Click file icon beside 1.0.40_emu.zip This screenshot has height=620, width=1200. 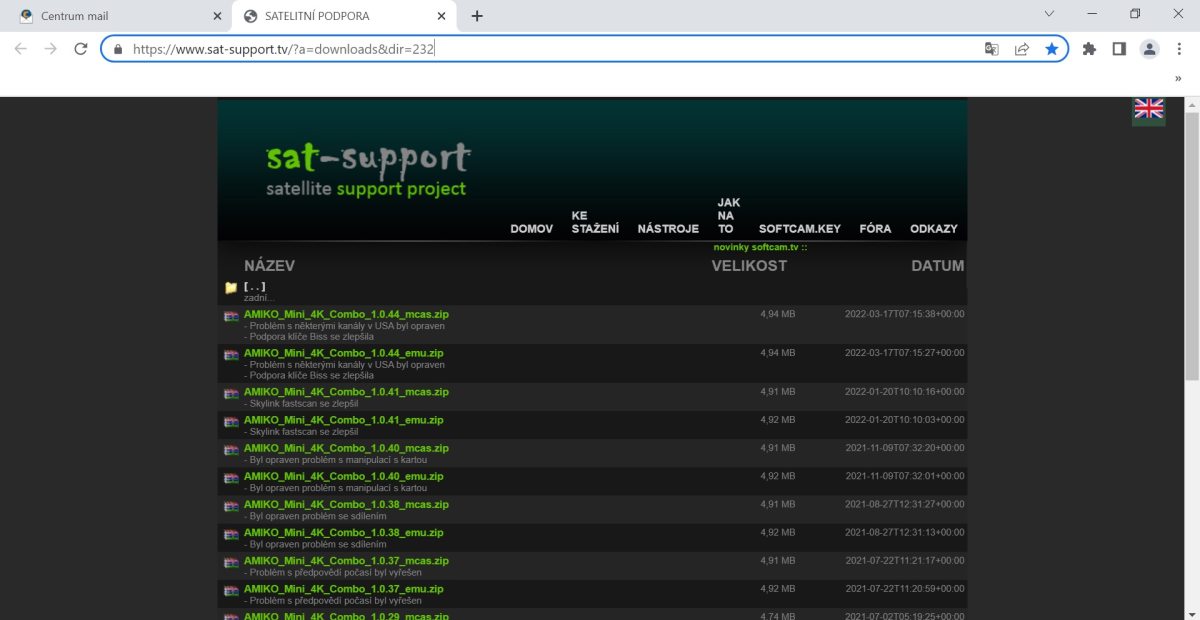click(x=231, y=477)
